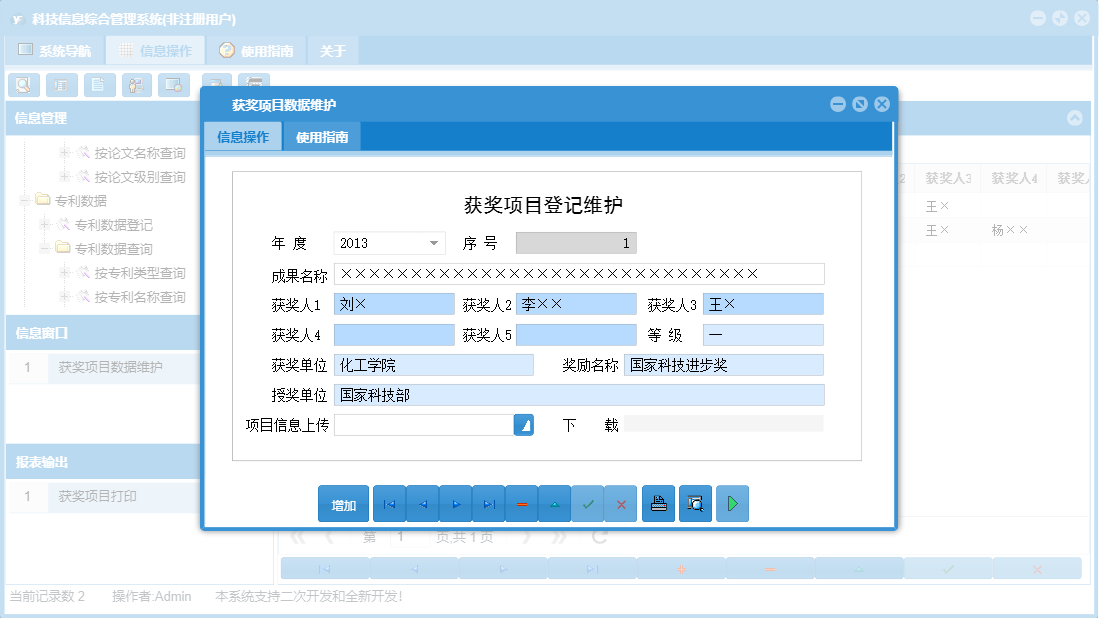Click the green run arrow icon
This screenshot has height=618, width=1099.
[x=732, y=503]
